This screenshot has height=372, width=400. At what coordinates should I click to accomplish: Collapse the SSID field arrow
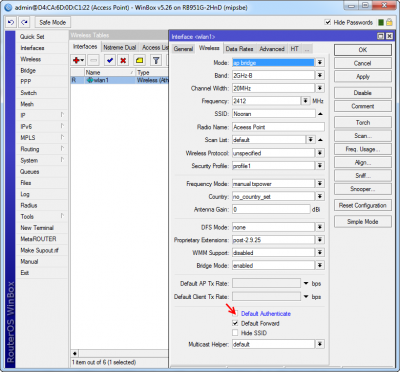pyautogui.click(x=320, y=114)
